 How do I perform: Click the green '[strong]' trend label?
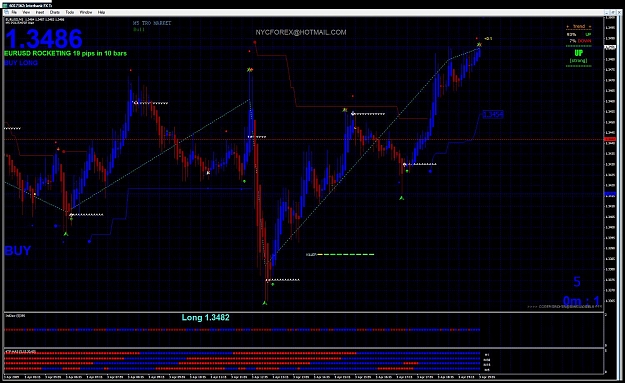point(578,61)
